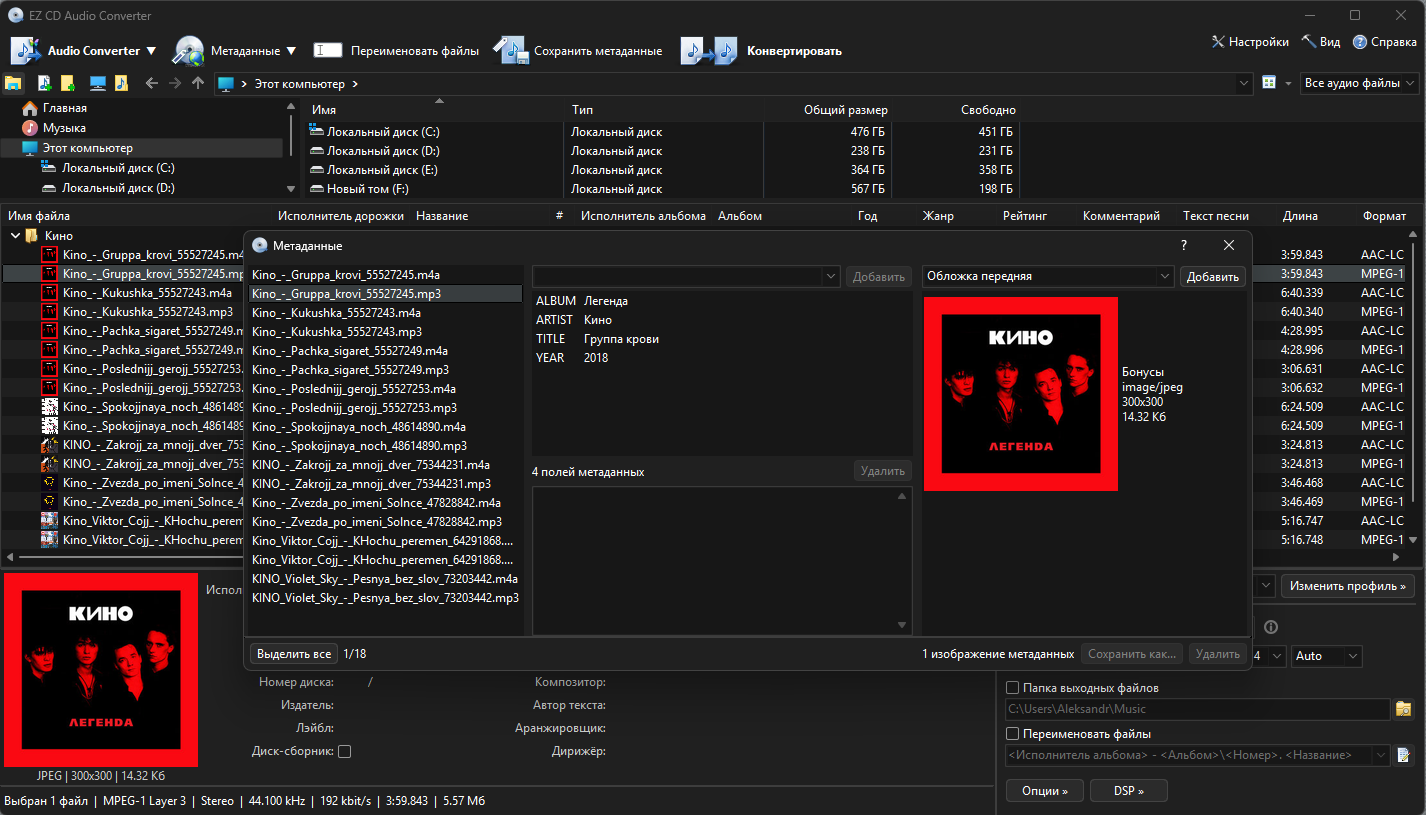Click Изменить профиль button
Image resolution: width=1426 pixels, height=815 pixels.
[1348, 586]
